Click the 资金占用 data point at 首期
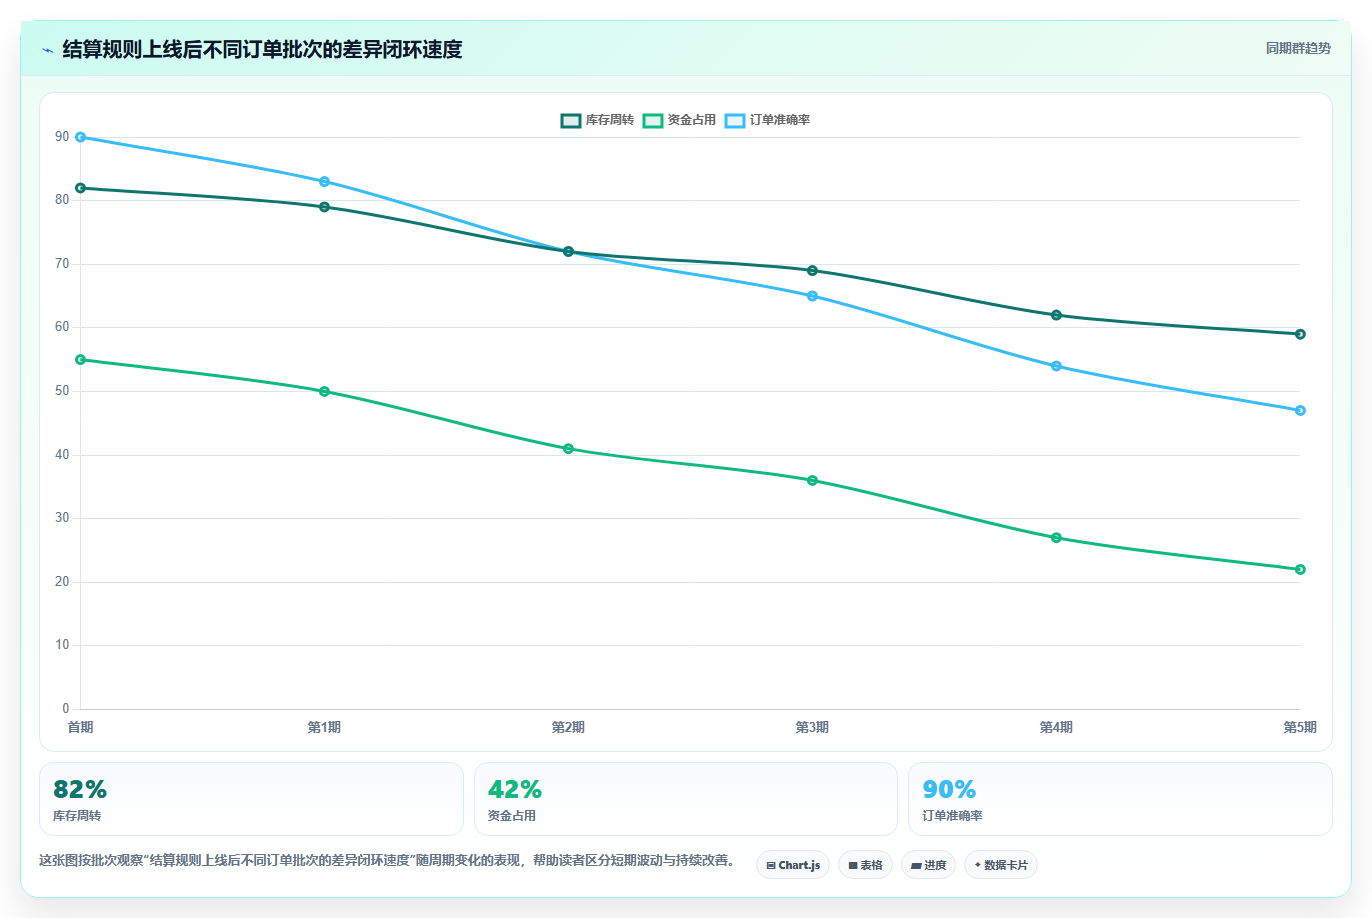The width and height of the screenshot is (1372, 918). click(x=80, y=359)
